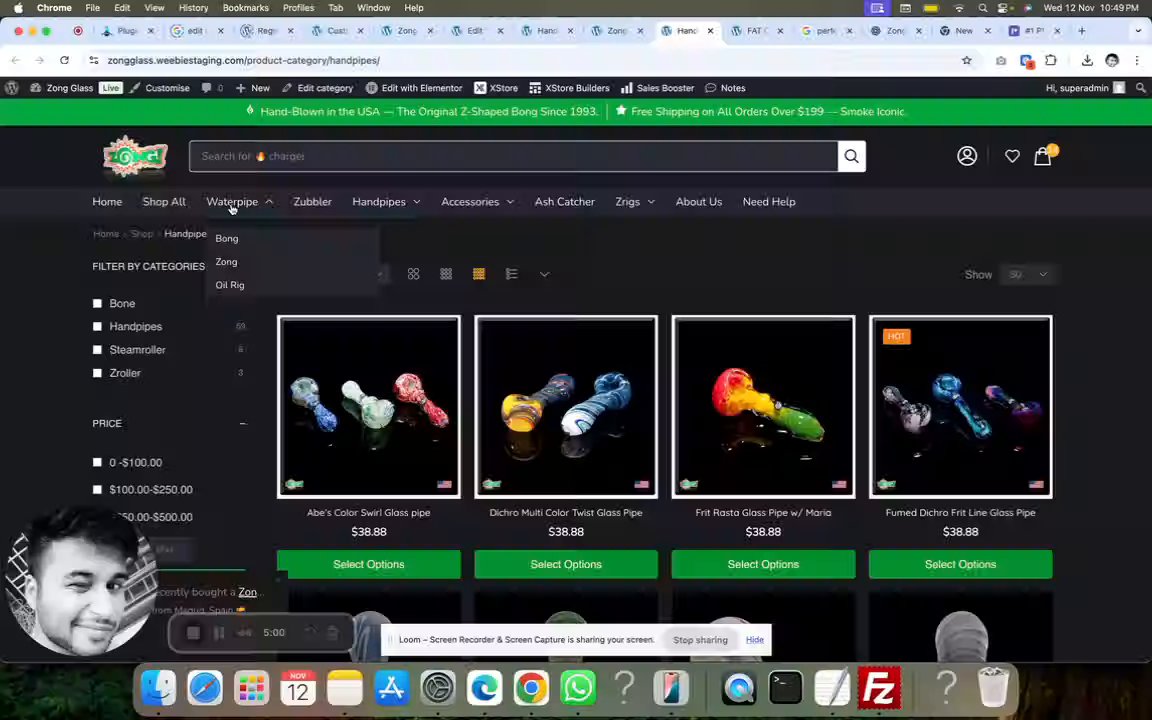Click Edit with Elementor in the admin bar
The image size is (1152, 720).
(x=414, y=88)
